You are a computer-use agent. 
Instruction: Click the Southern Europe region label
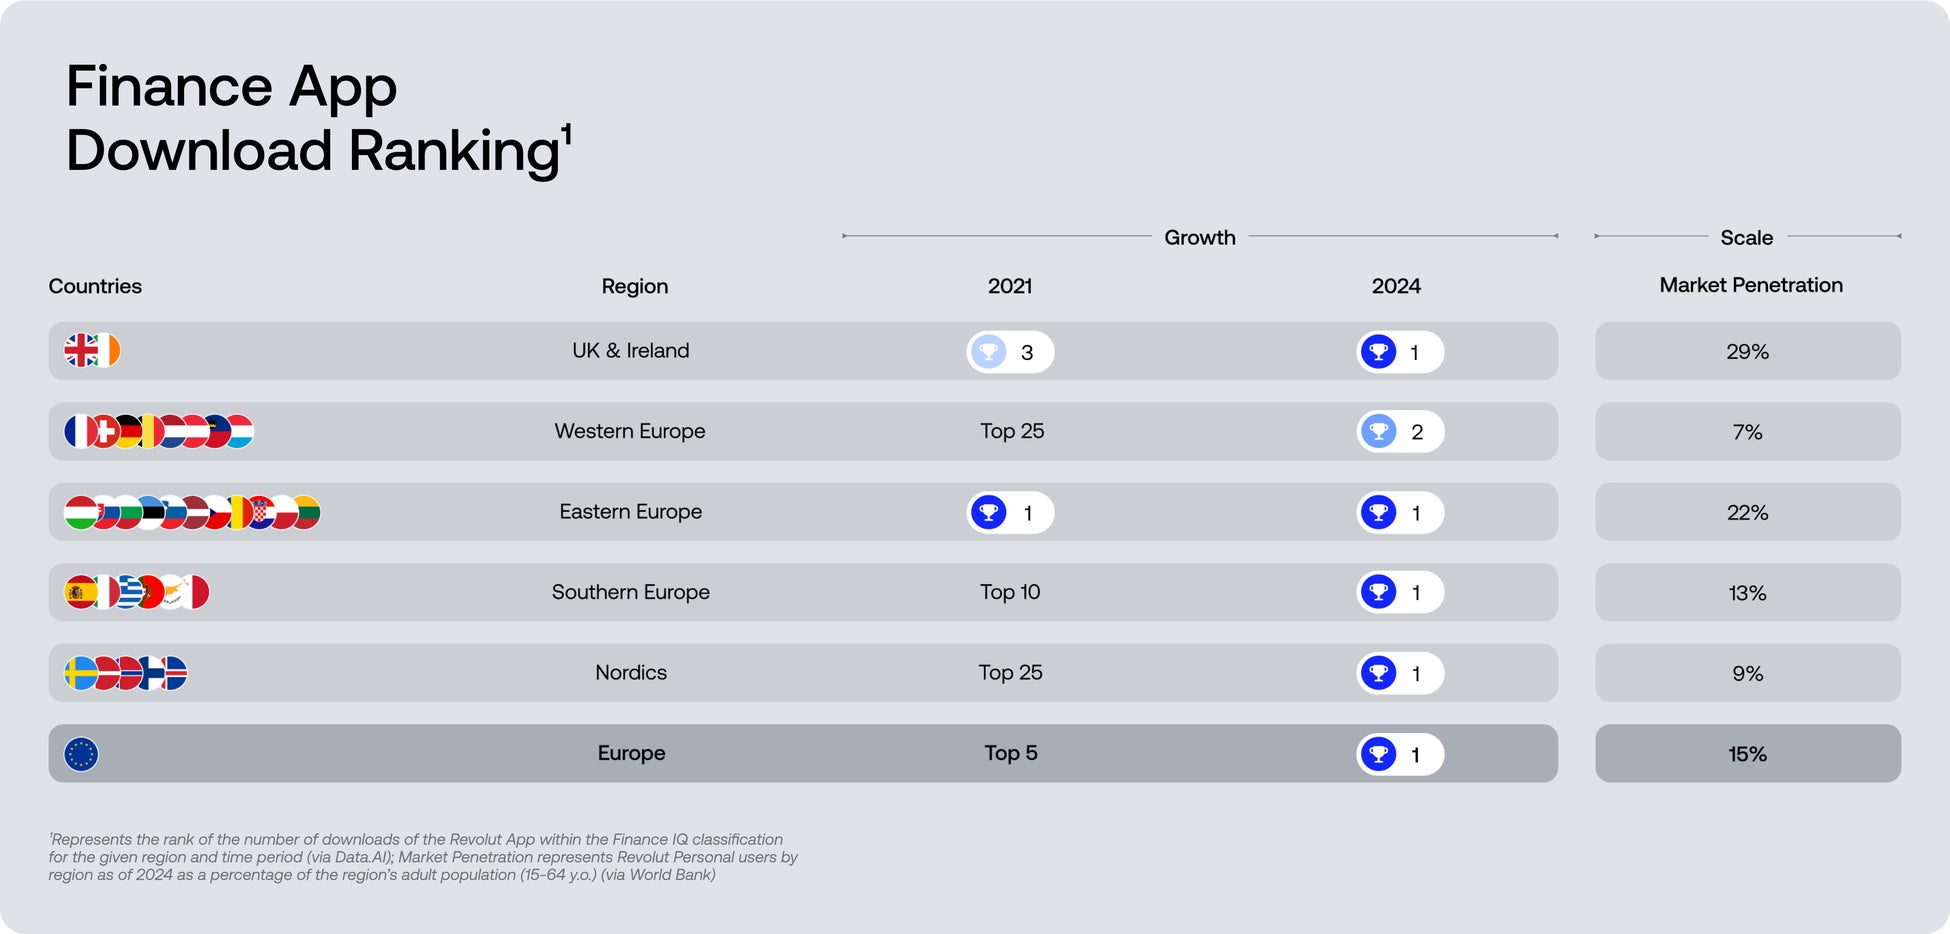click(x=630, y=592)
